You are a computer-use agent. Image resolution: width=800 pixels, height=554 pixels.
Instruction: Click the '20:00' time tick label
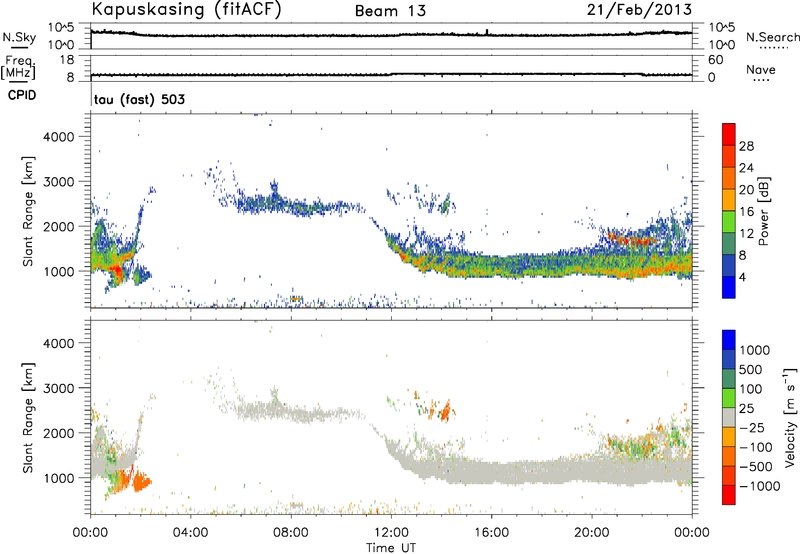click(x=591, y=533)
